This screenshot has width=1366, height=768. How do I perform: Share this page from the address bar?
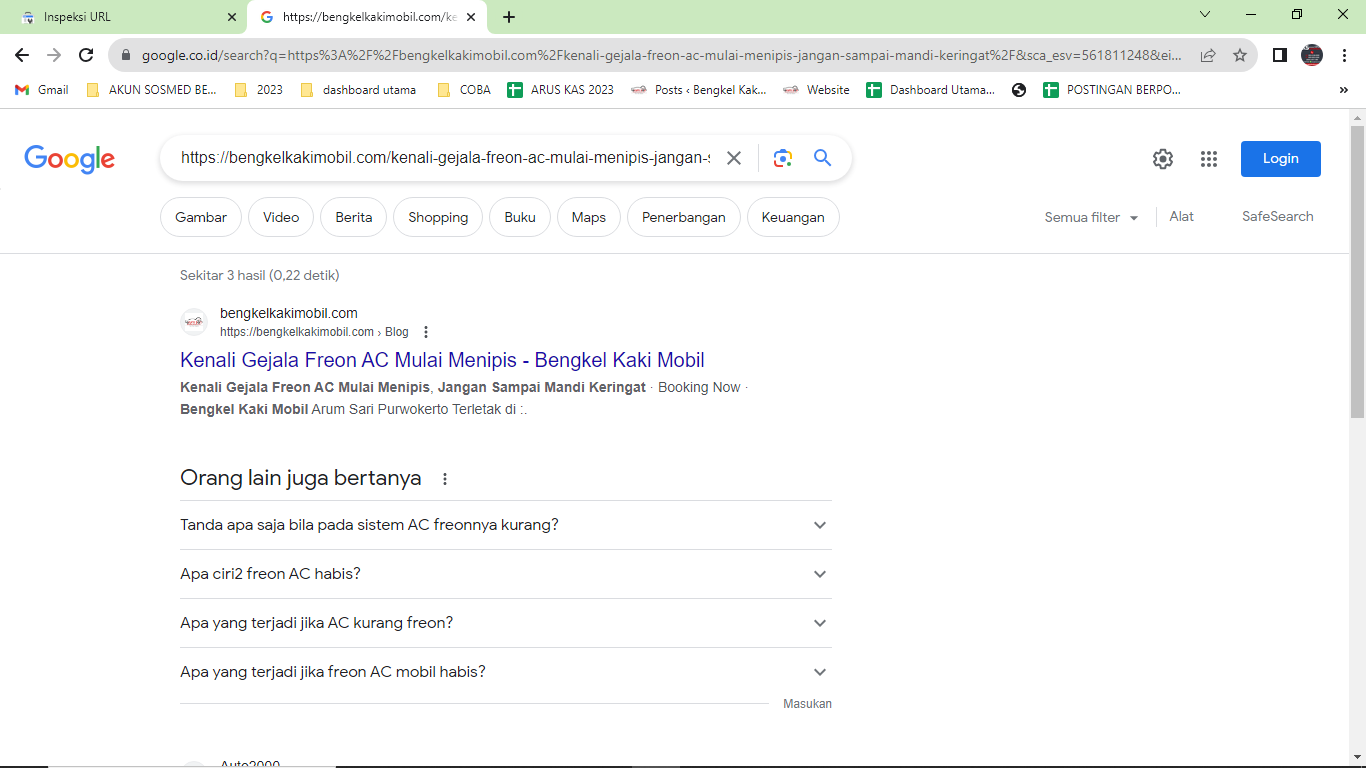point(1208,56)
